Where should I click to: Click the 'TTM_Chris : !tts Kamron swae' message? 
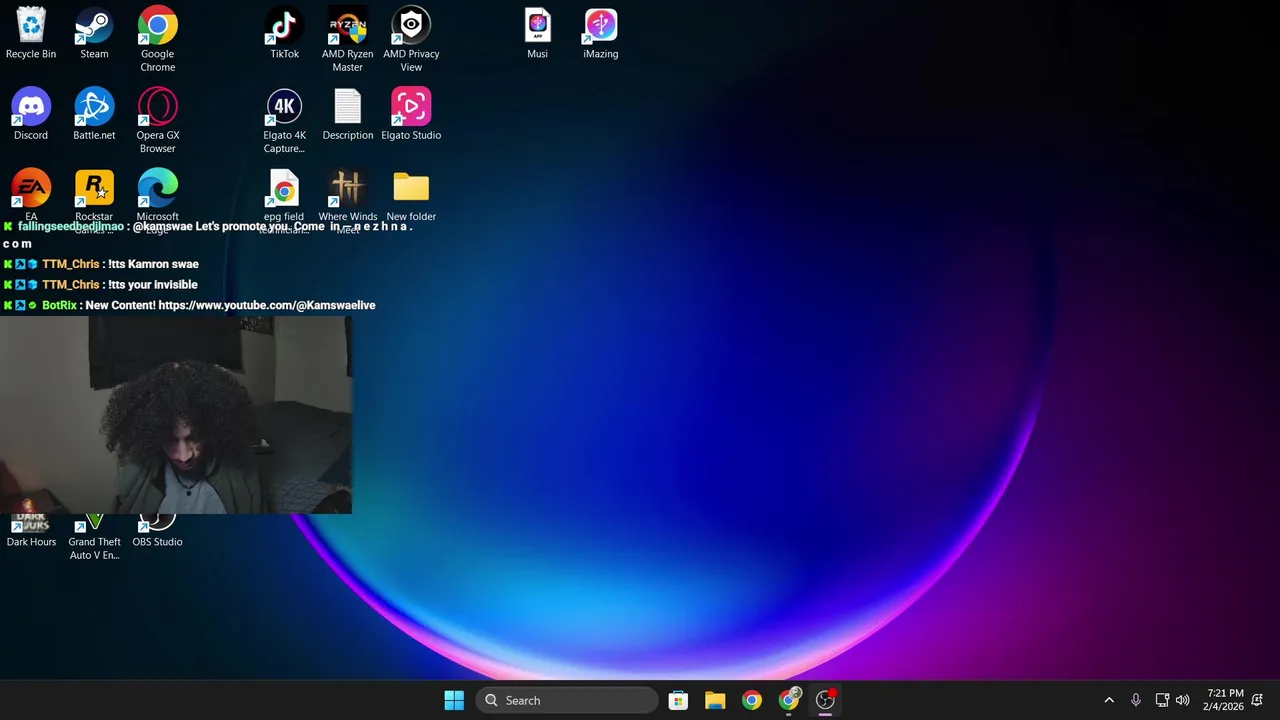click(x=102, y=264)
